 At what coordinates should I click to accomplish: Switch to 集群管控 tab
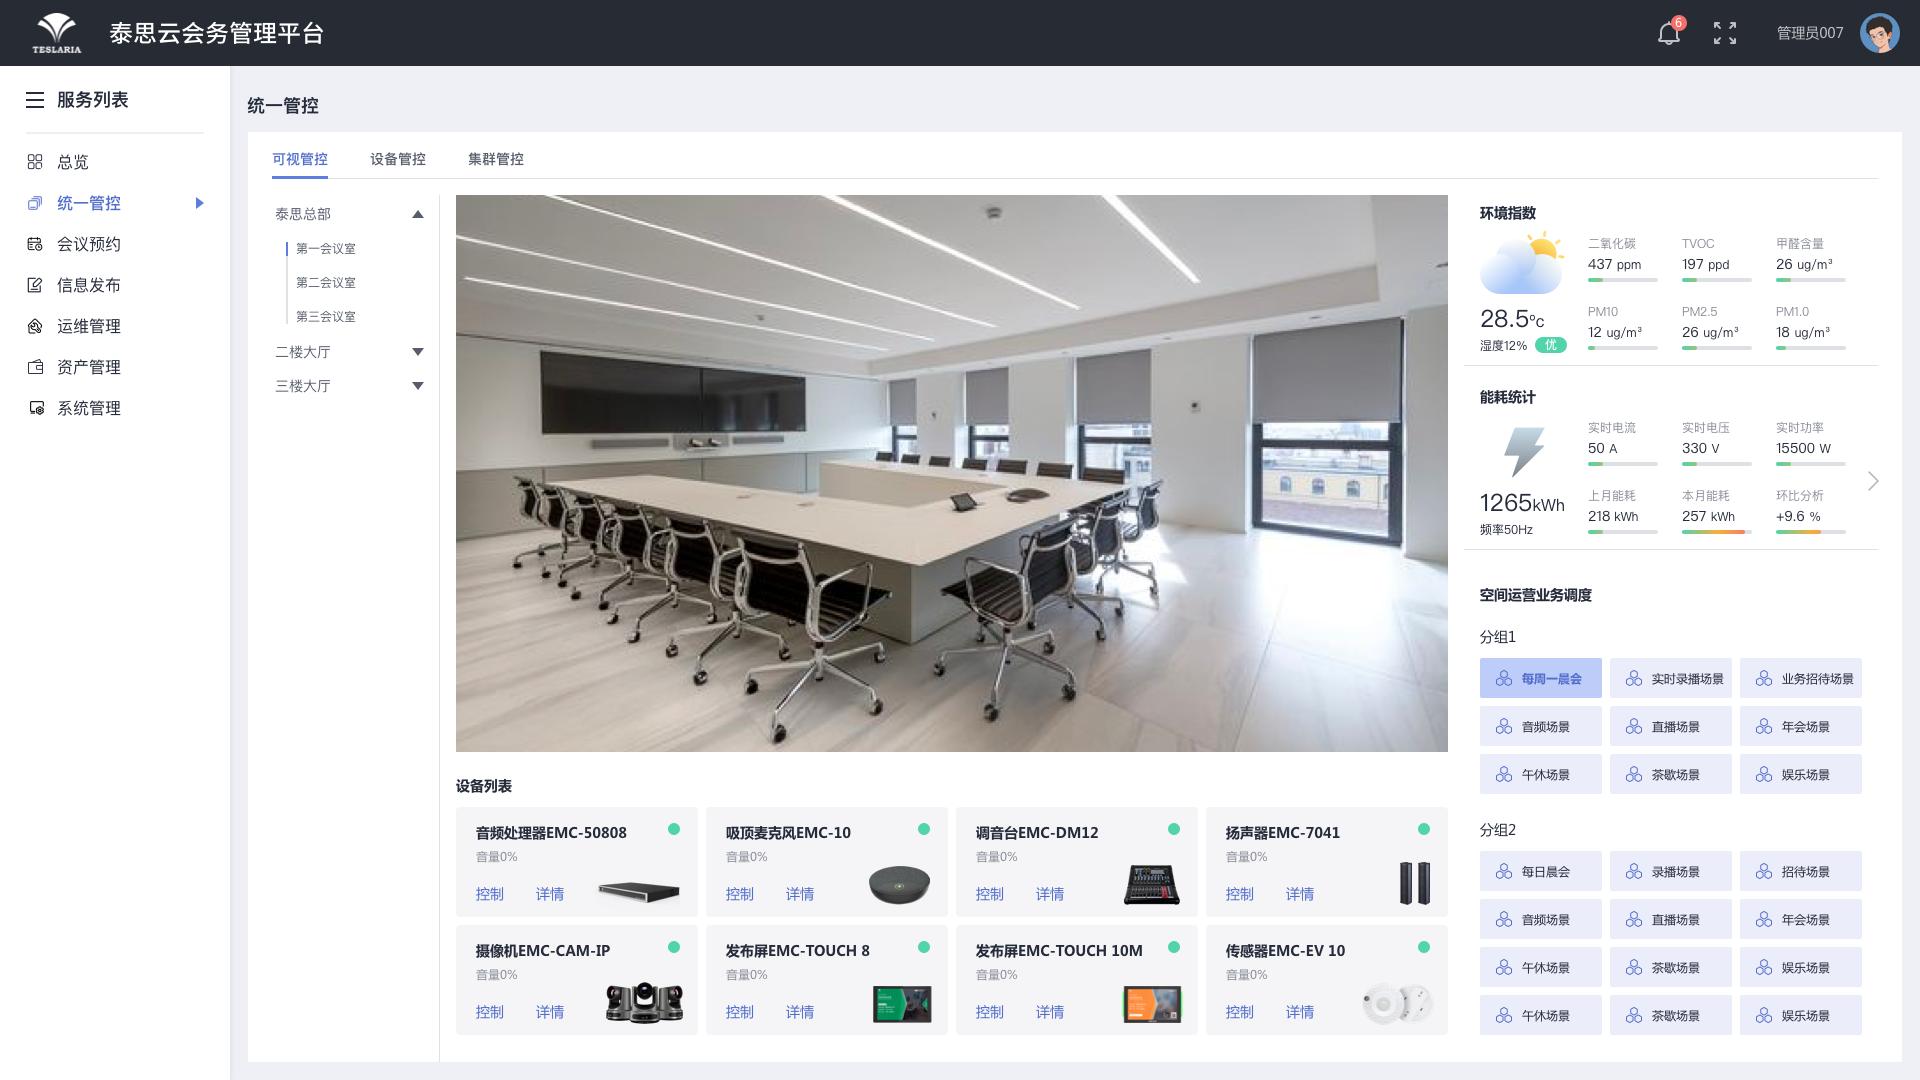(495, 159)
